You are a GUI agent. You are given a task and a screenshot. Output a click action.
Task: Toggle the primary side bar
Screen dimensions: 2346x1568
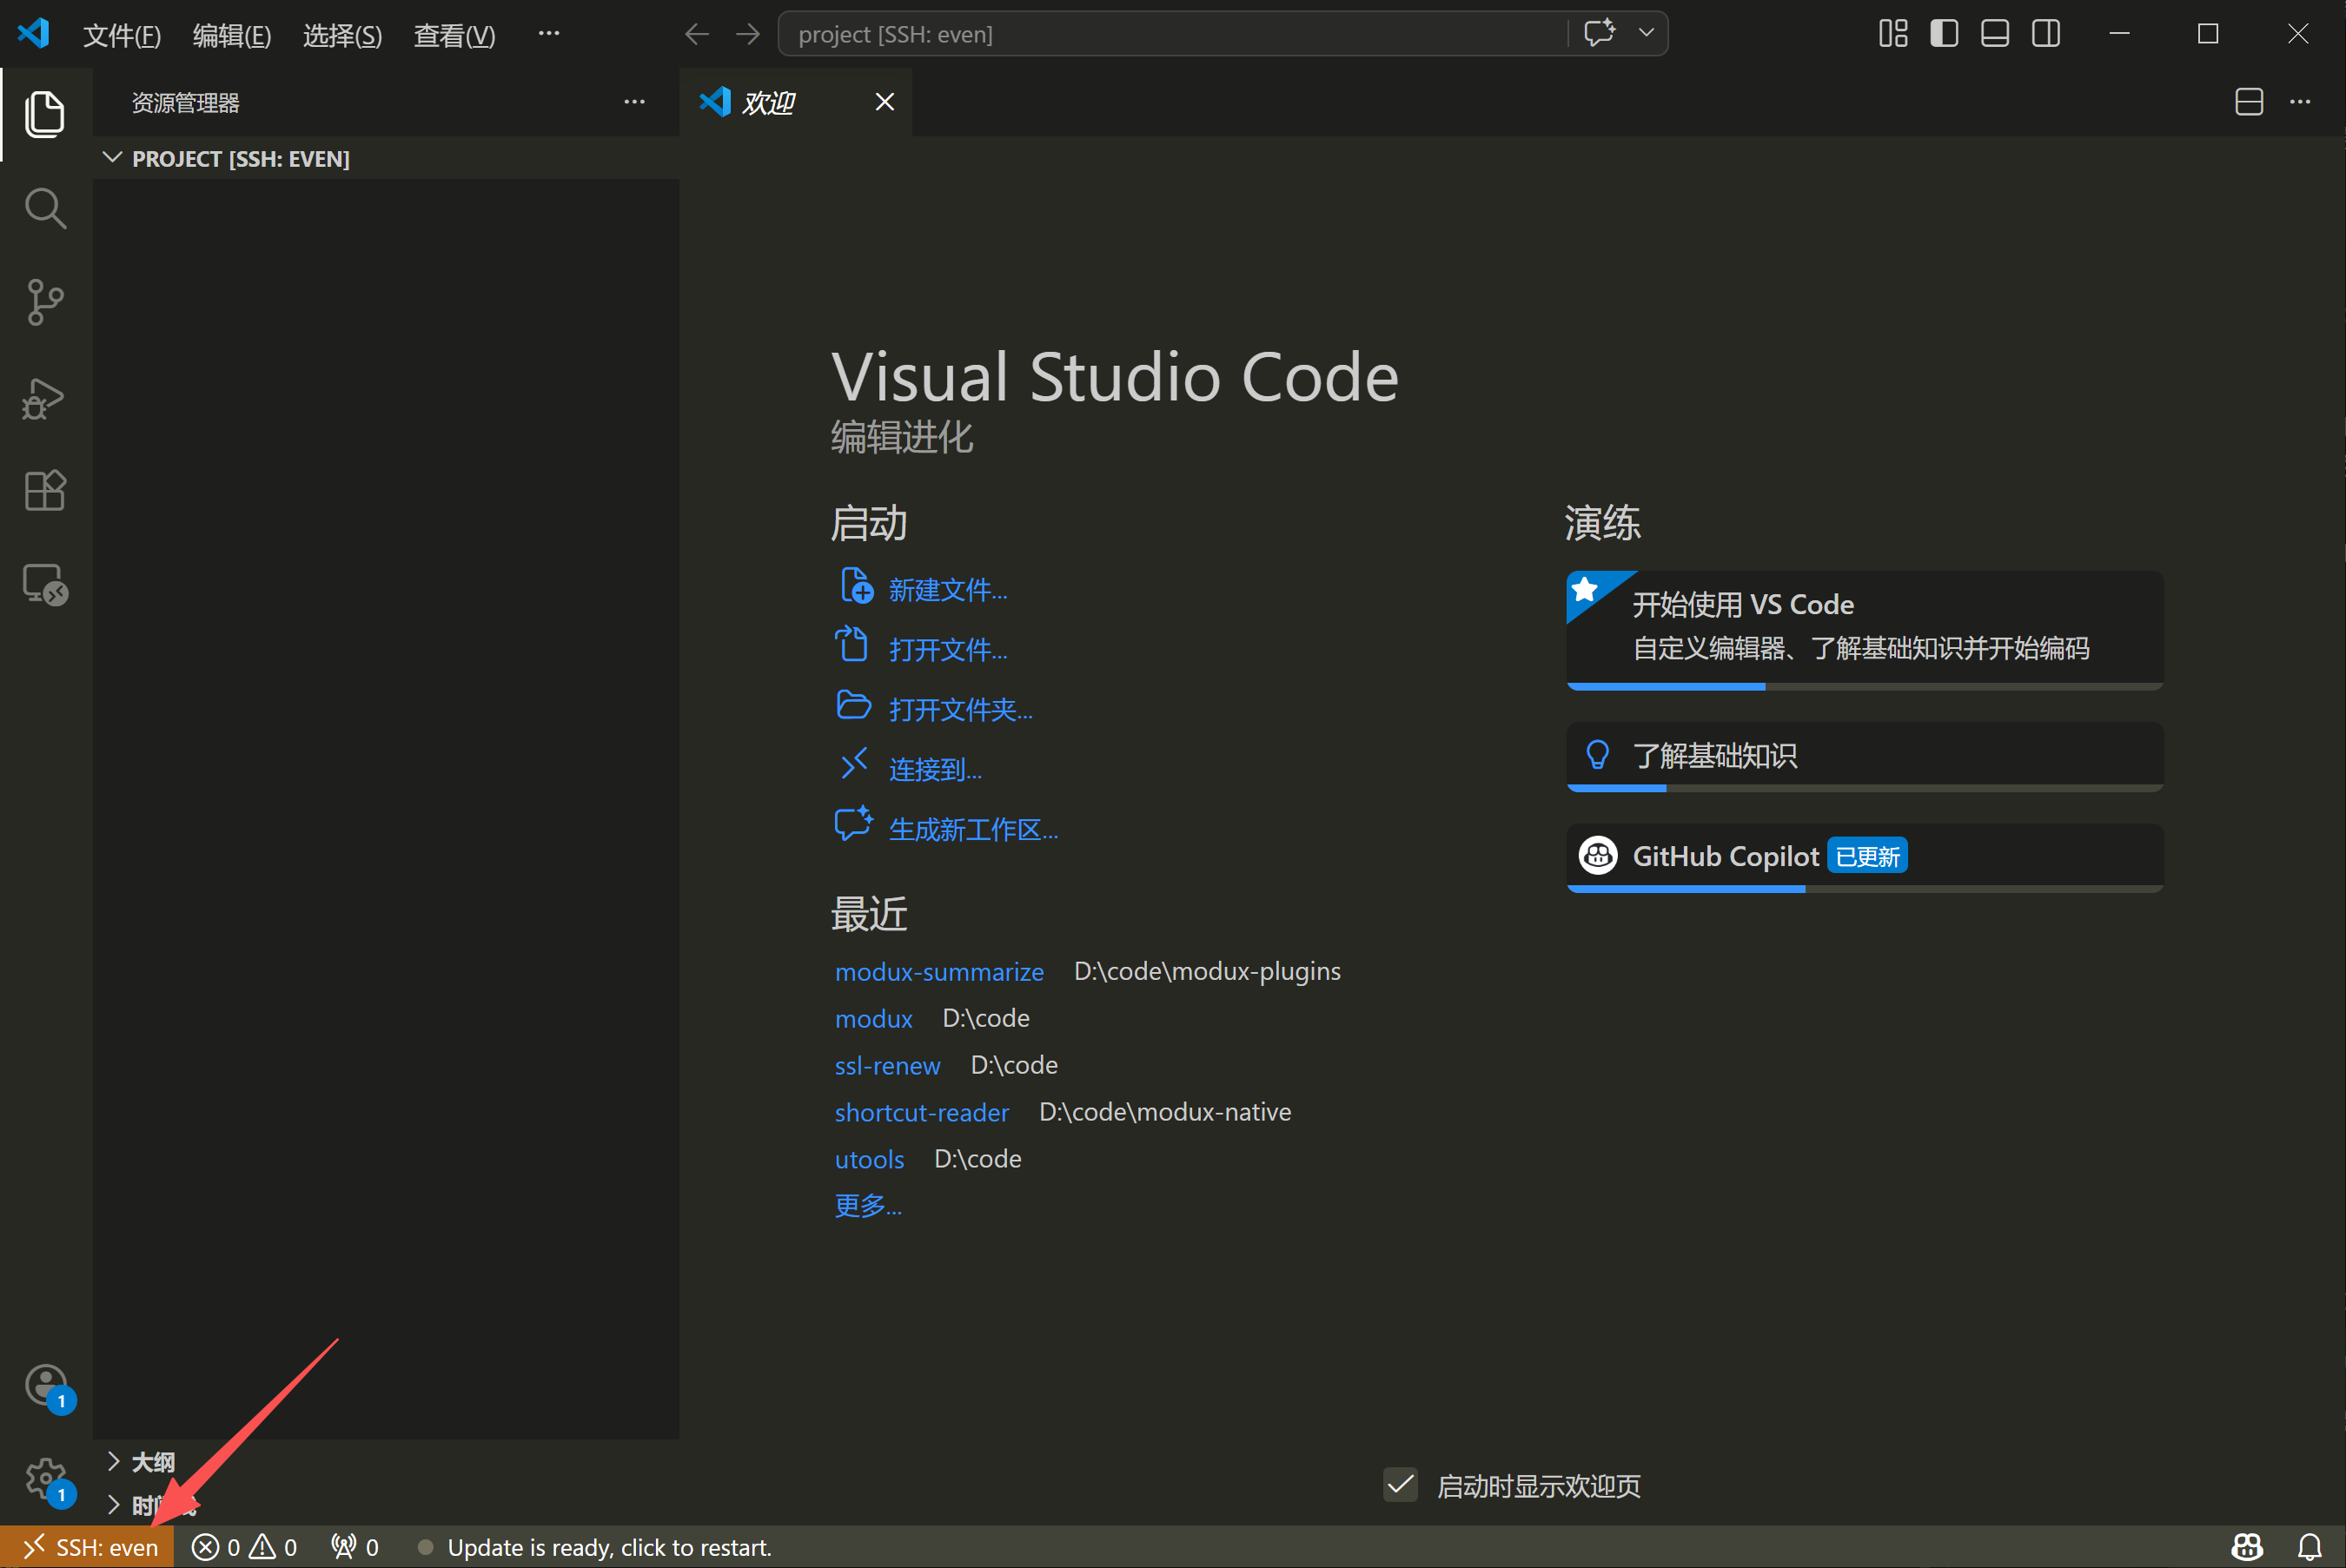click(1944, 34)
